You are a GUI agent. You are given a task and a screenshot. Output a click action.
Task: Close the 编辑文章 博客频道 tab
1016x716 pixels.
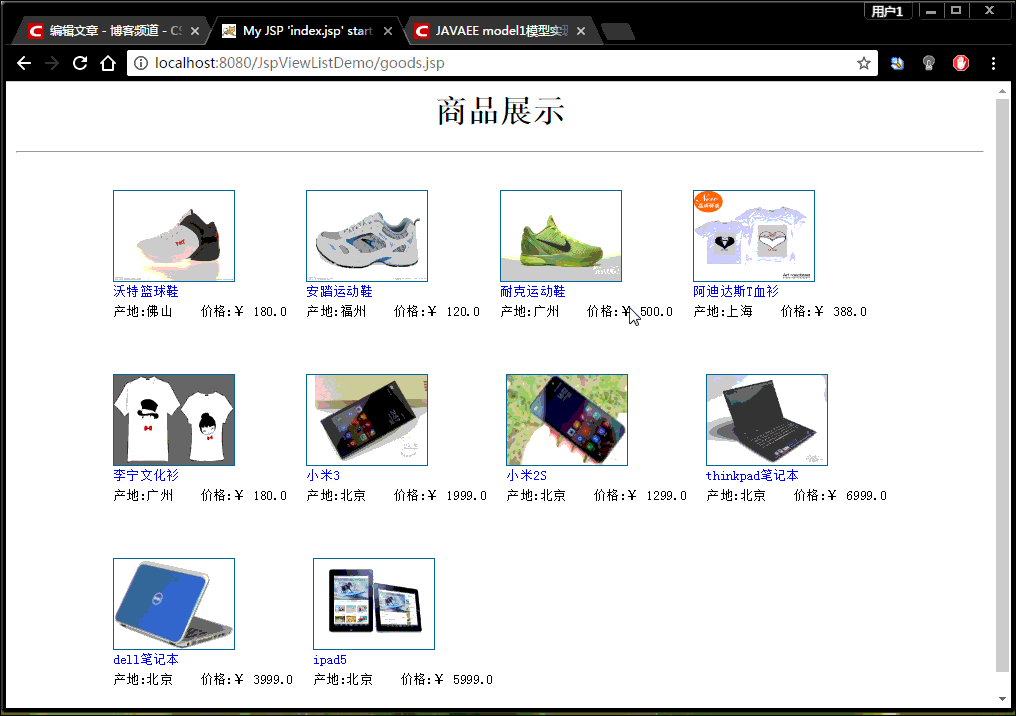pyautogui.click(x=195, y=31)
